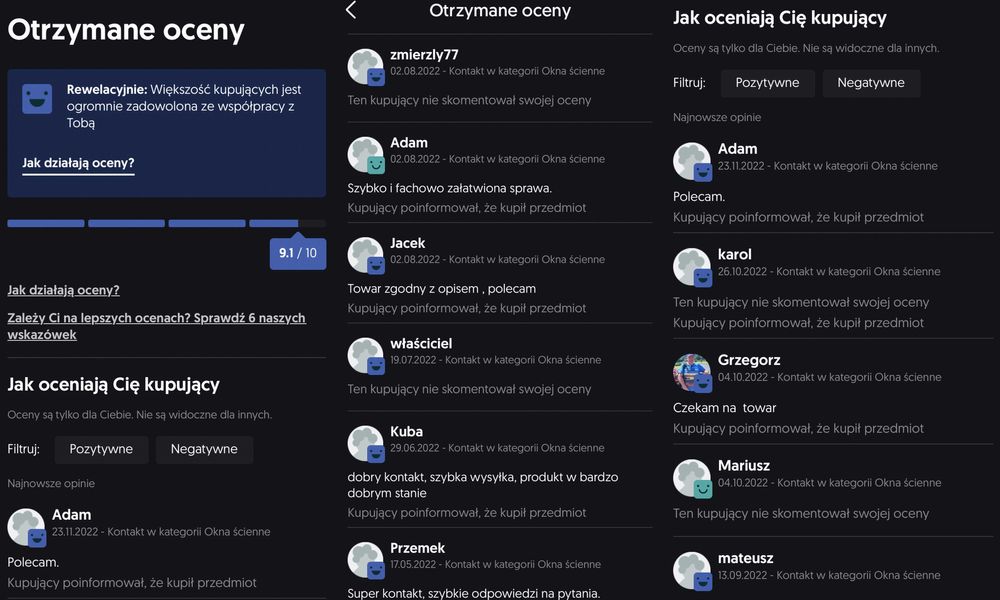Click Adam's avatar in right panel, 23.11.2022
Viewport: 1000px width, 600px height.
[692, 161]
